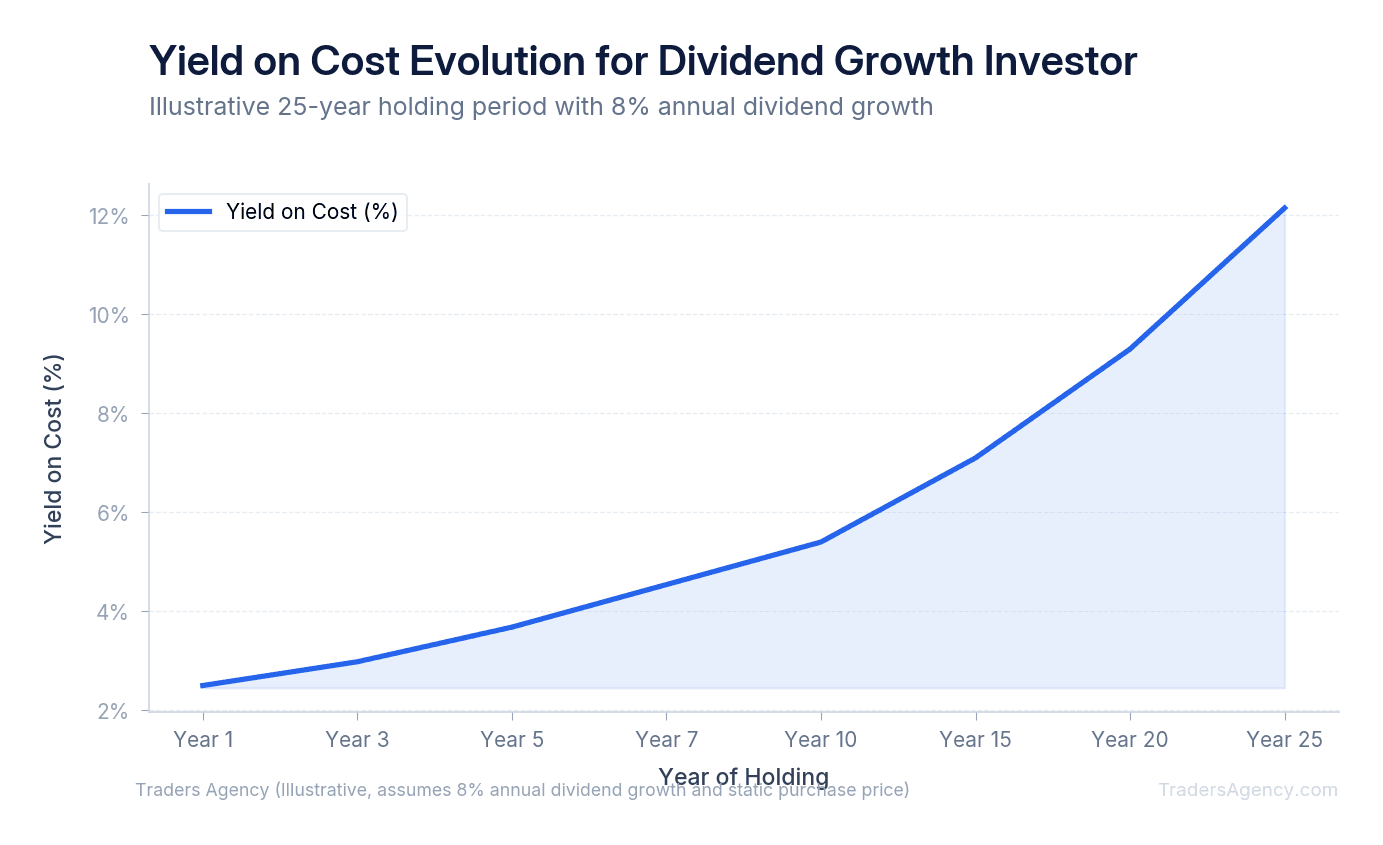Image resolution: width=1383 pixels, height=845 pixels.
Task: Click the 'Year 20' x-axis label
Action: tap(1130, 740)
